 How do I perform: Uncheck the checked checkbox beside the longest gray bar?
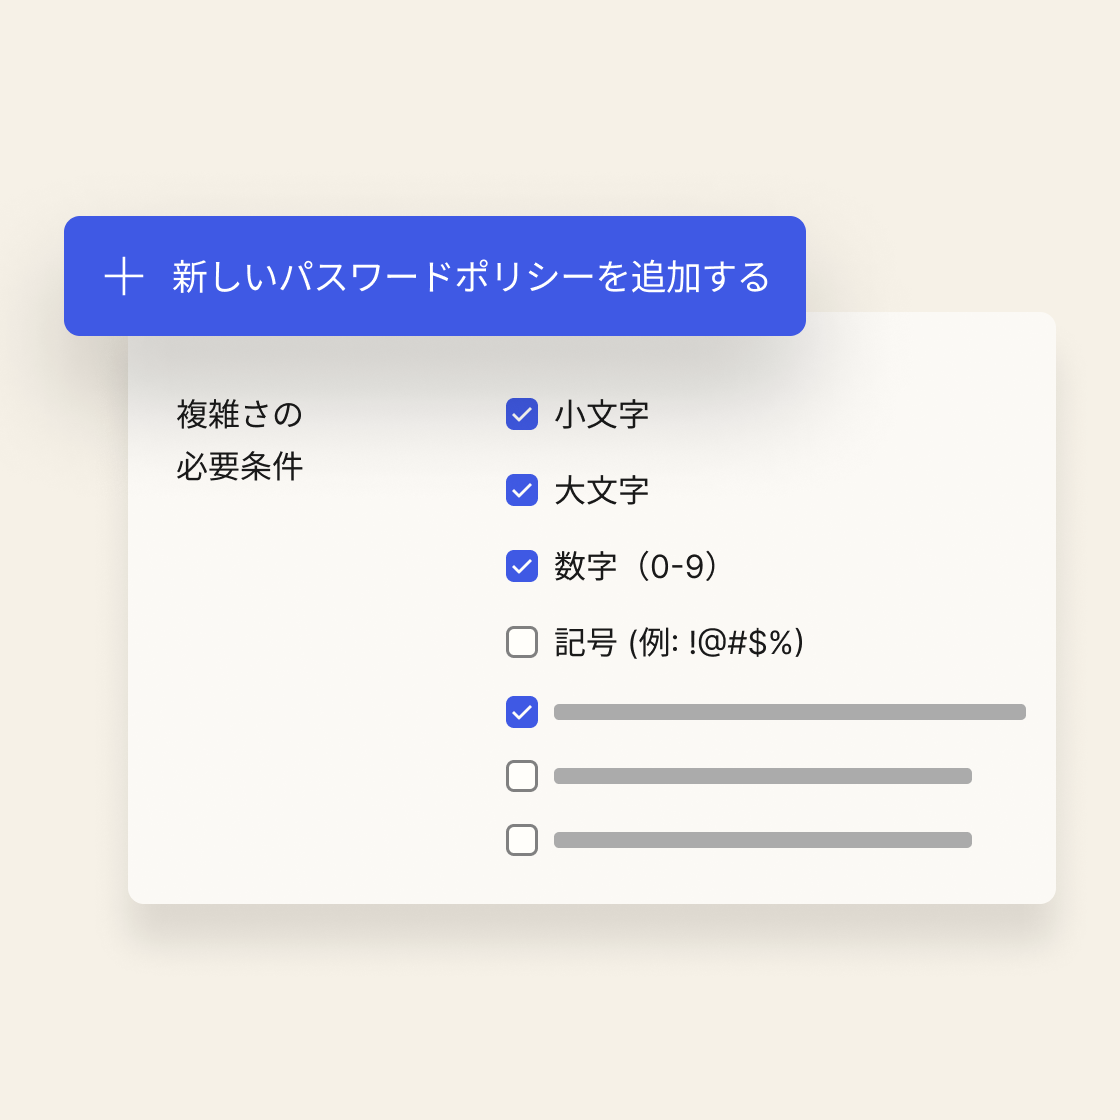tap(522, 712)
